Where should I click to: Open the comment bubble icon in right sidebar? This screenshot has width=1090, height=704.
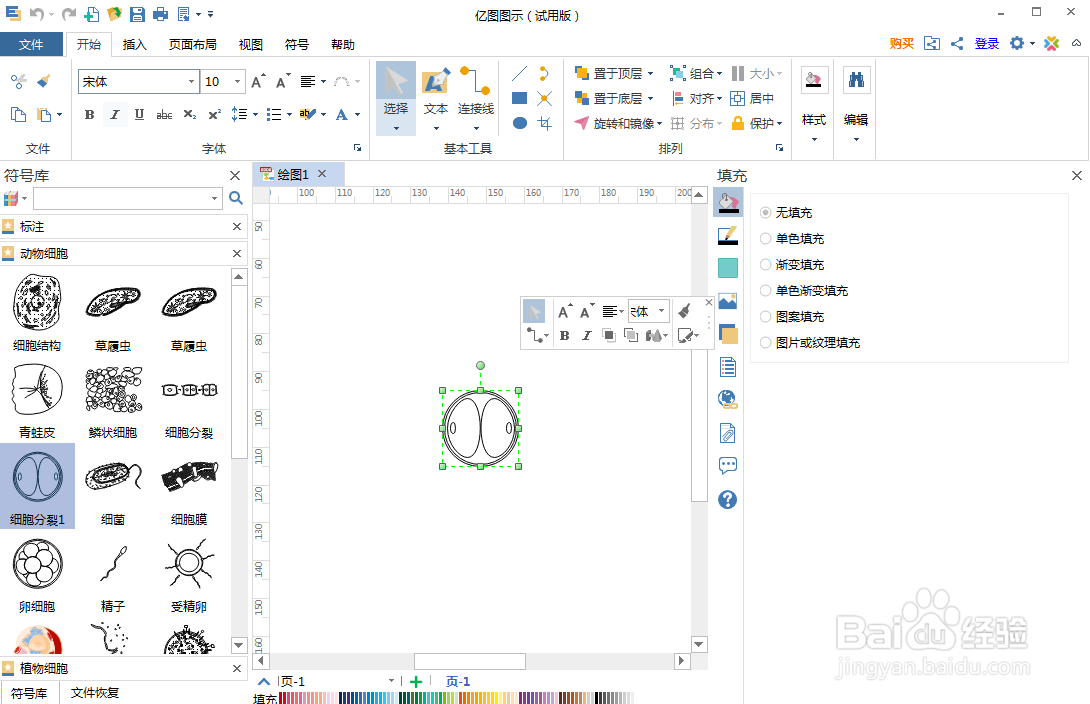(x=727, y=465)
